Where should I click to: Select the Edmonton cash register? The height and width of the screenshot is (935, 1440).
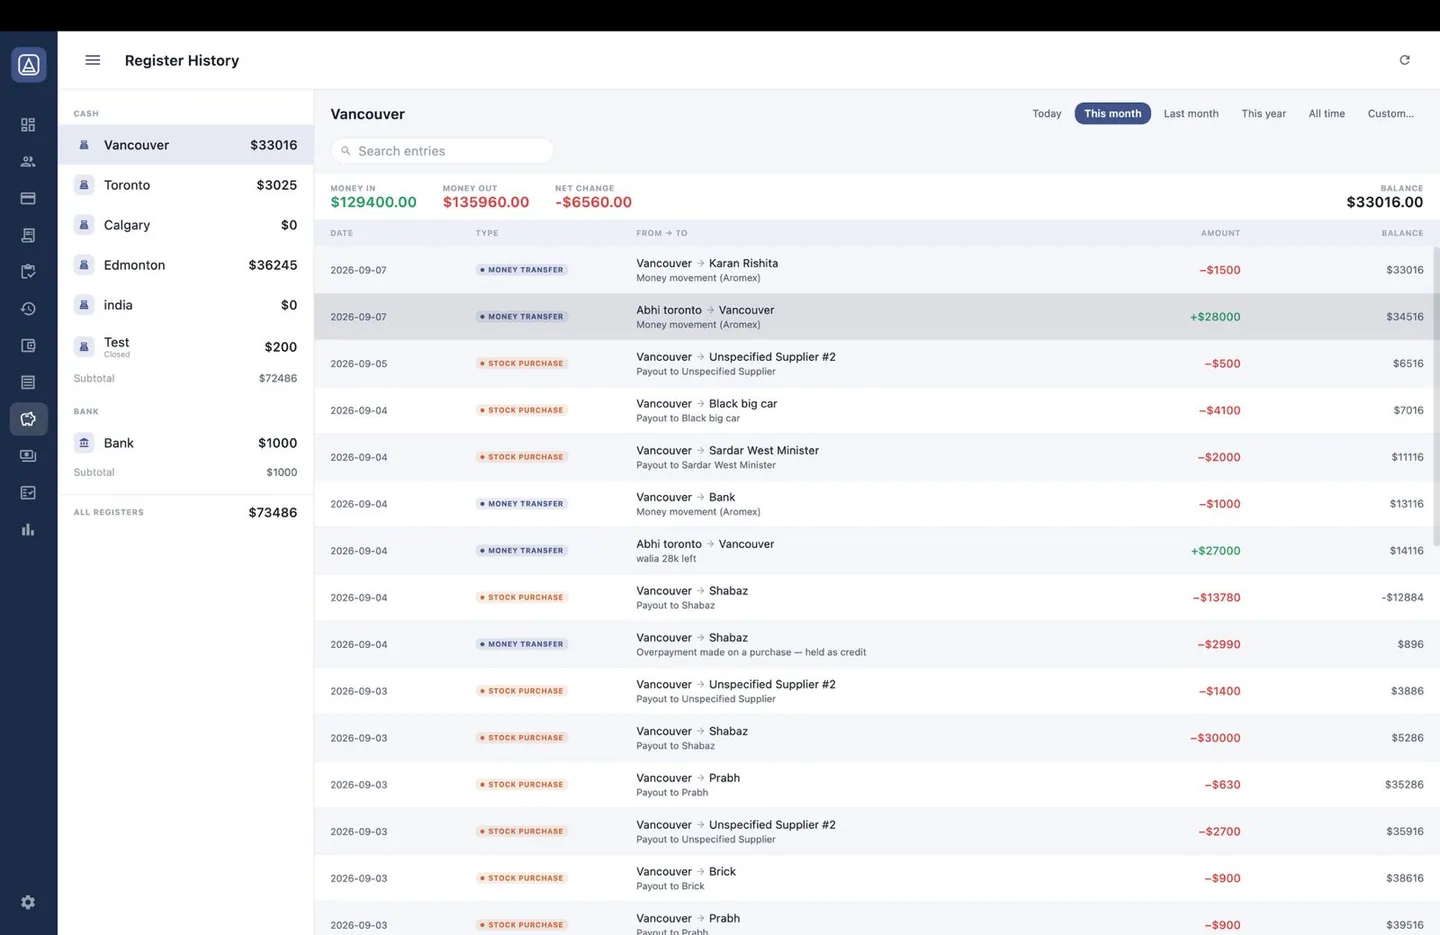186,265
